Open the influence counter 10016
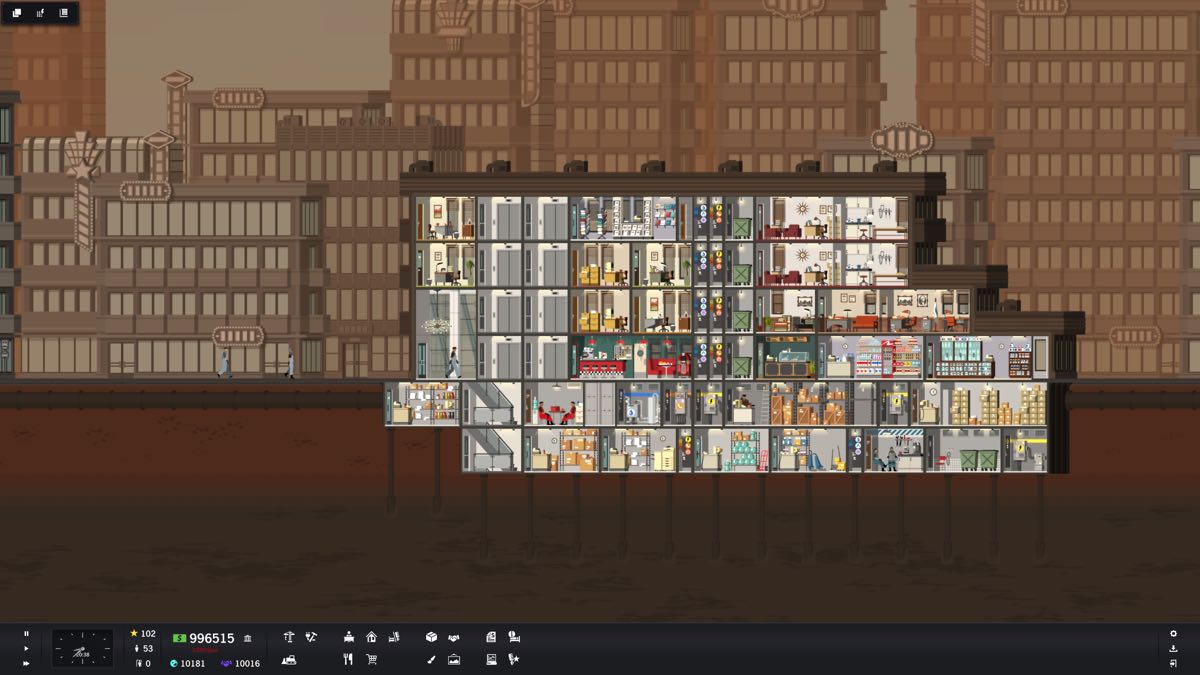Viewport: 1200px width, 675px height. coord(240,663)
